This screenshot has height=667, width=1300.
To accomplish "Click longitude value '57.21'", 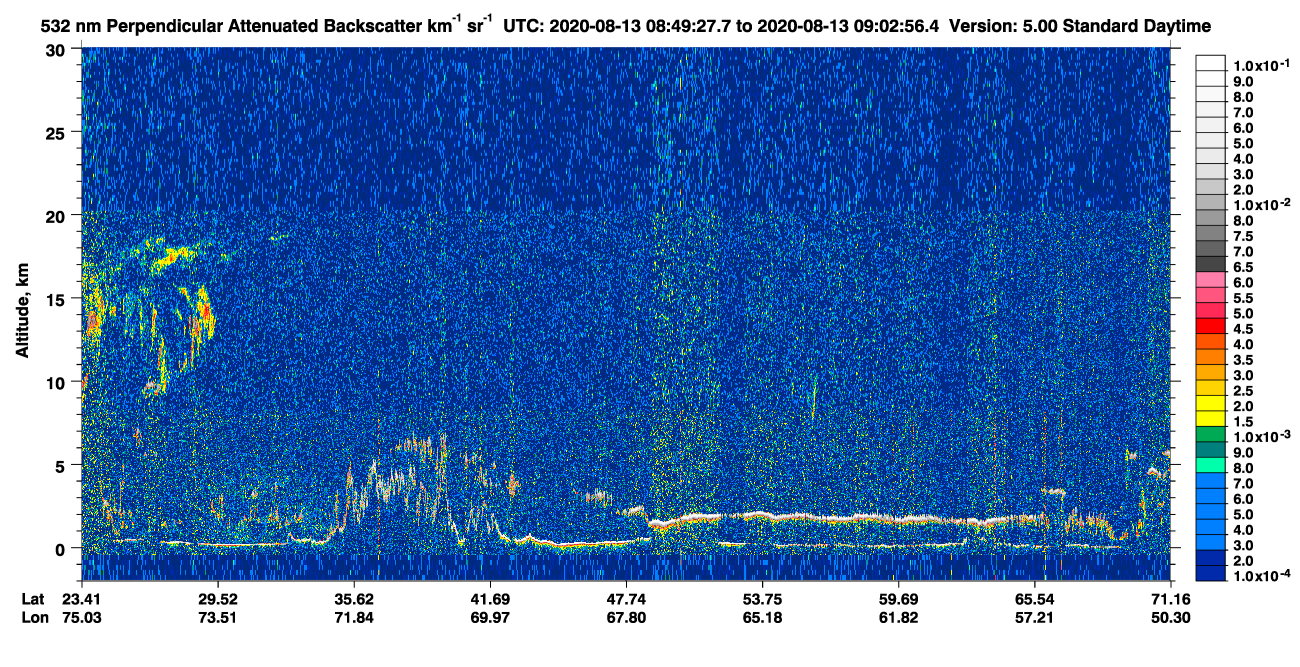I will (x=1034, y=618).
